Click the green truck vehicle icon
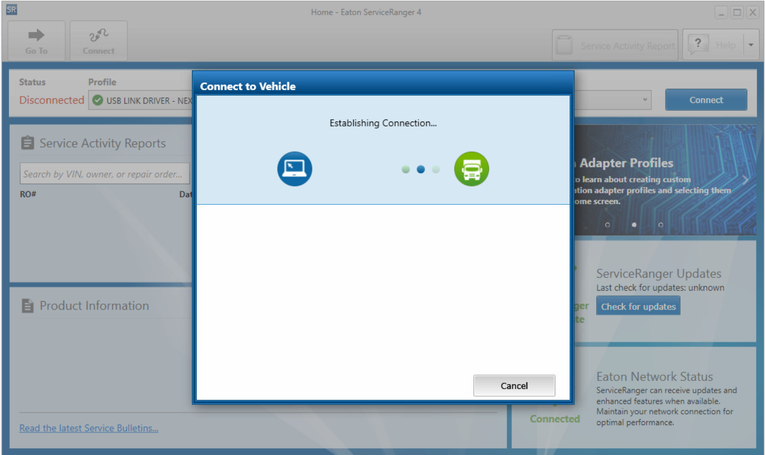Screen dimensions: 765x455 pos(471,169)
